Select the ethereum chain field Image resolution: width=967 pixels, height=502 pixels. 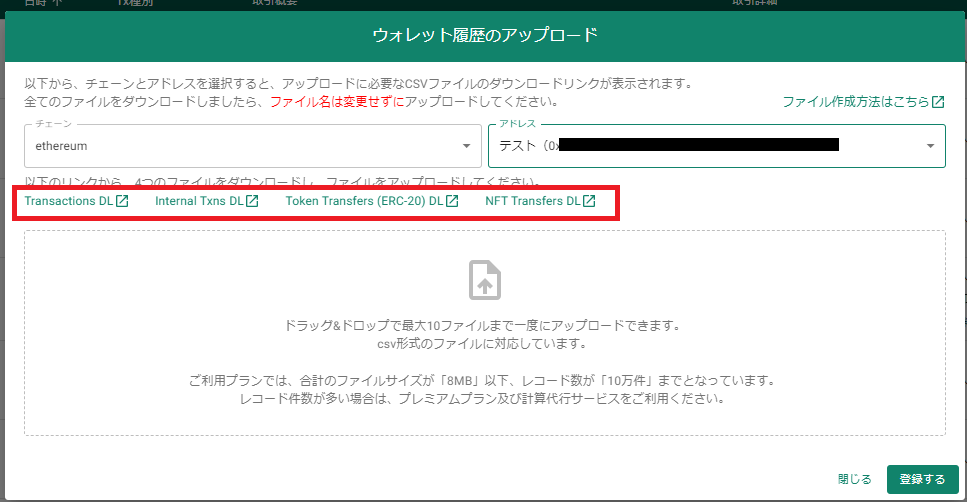(x=253, y=146)
